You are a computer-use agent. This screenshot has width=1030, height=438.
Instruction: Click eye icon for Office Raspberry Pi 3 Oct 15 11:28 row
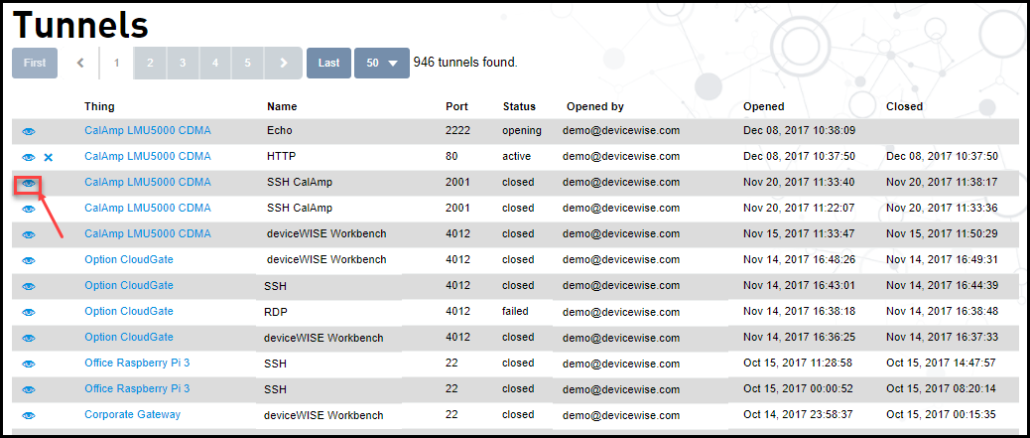coord(29,363)
